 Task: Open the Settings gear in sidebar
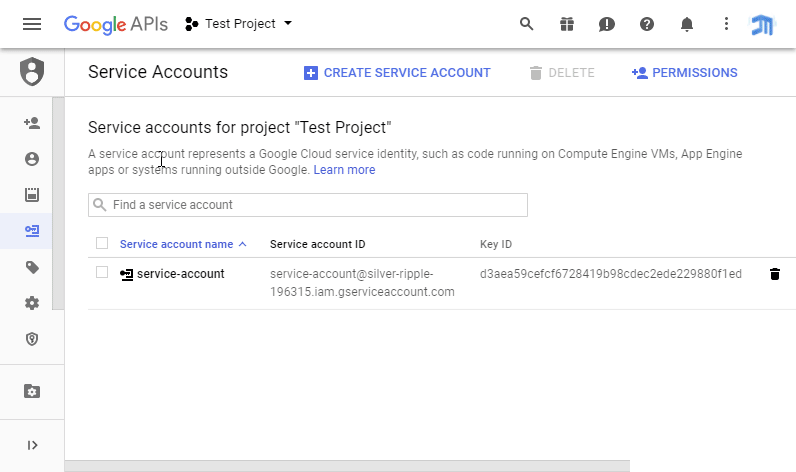coord(32,303)
